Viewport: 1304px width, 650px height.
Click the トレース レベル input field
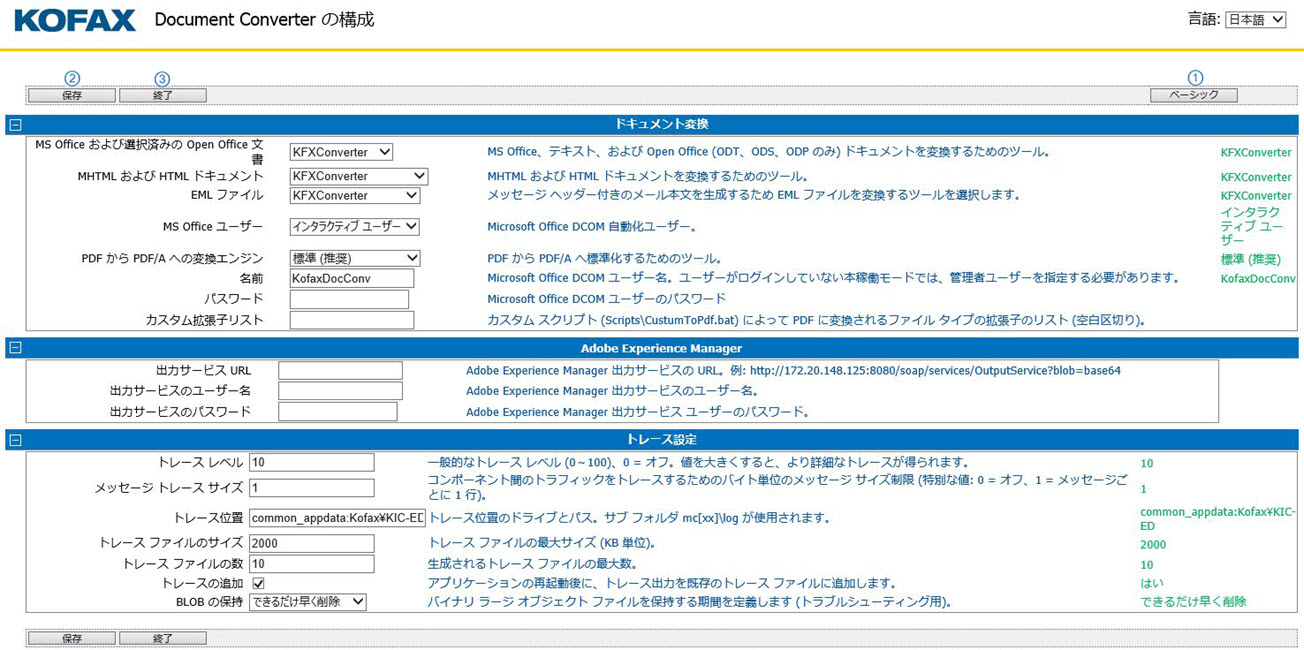click(311, 462)
